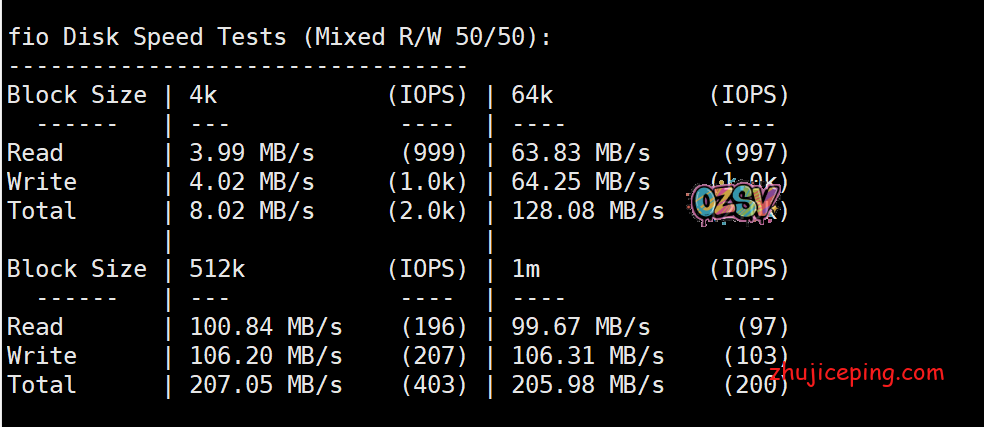
Task: Click the (999) IOPS read count
Action: coord(433,153)
